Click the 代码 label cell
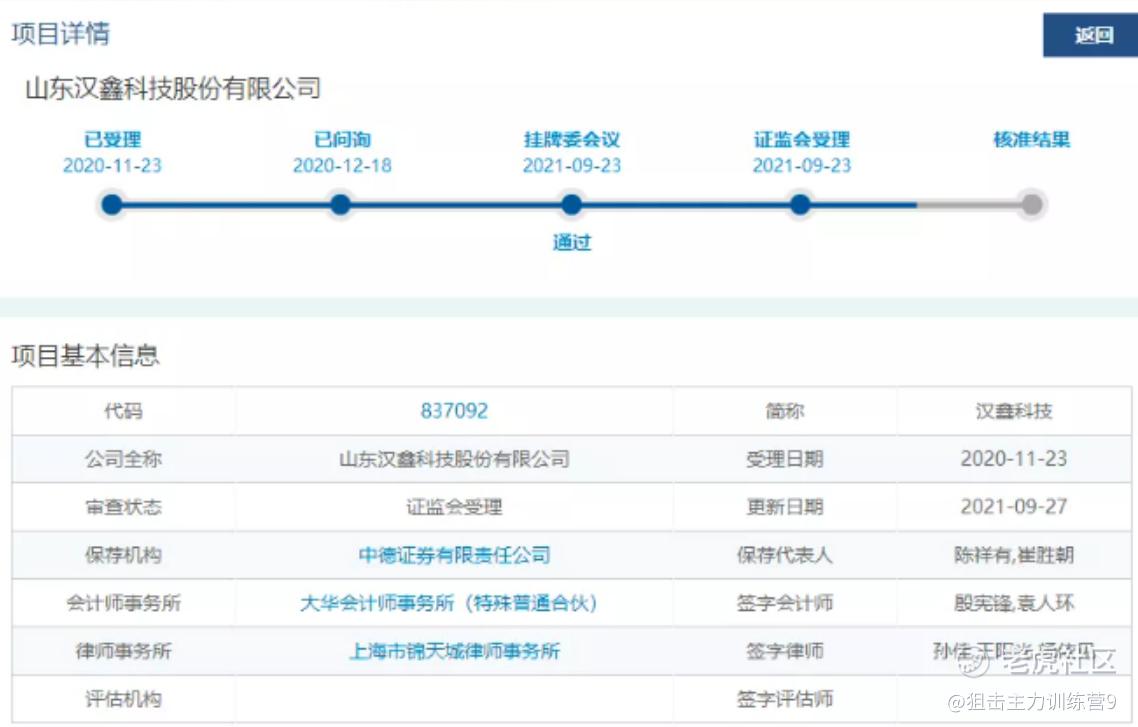 pos(123,411)
